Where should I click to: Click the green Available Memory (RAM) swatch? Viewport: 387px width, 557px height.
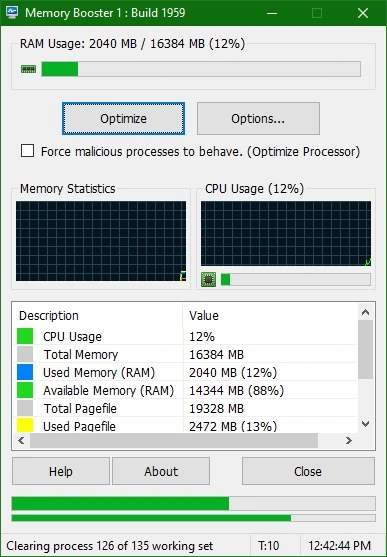(x=25, y=390)
